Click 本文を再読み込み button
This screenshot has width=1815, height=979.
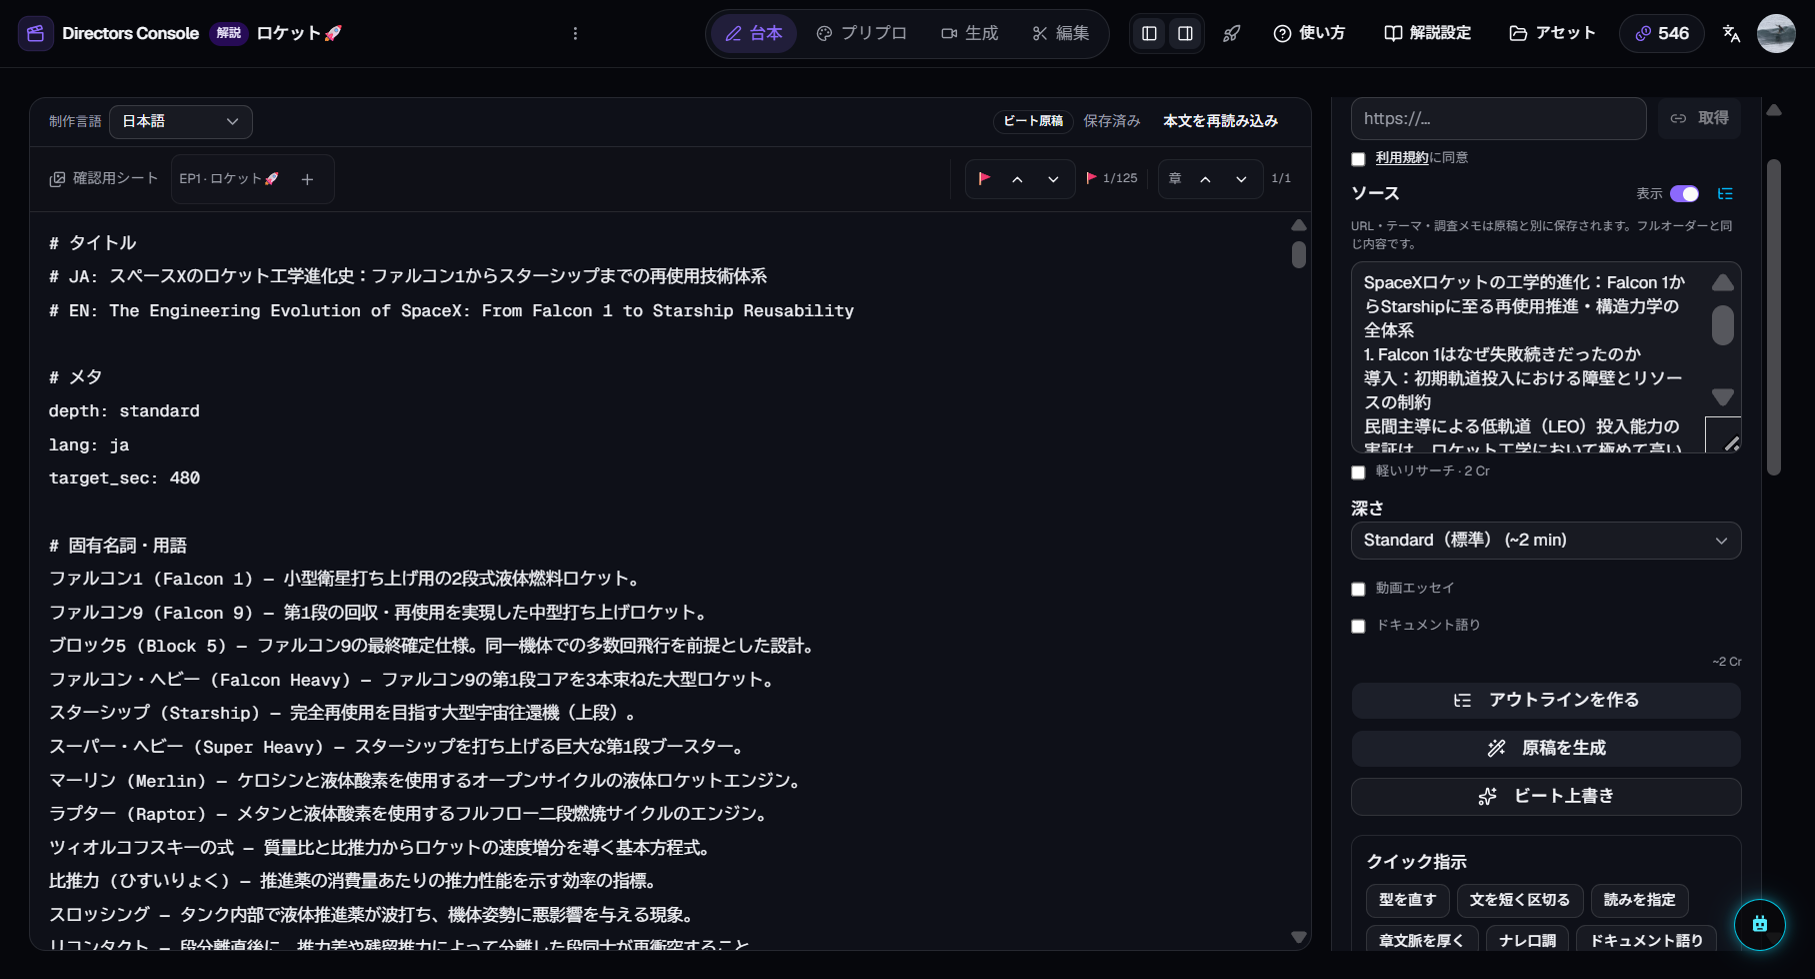[1220, 121]
